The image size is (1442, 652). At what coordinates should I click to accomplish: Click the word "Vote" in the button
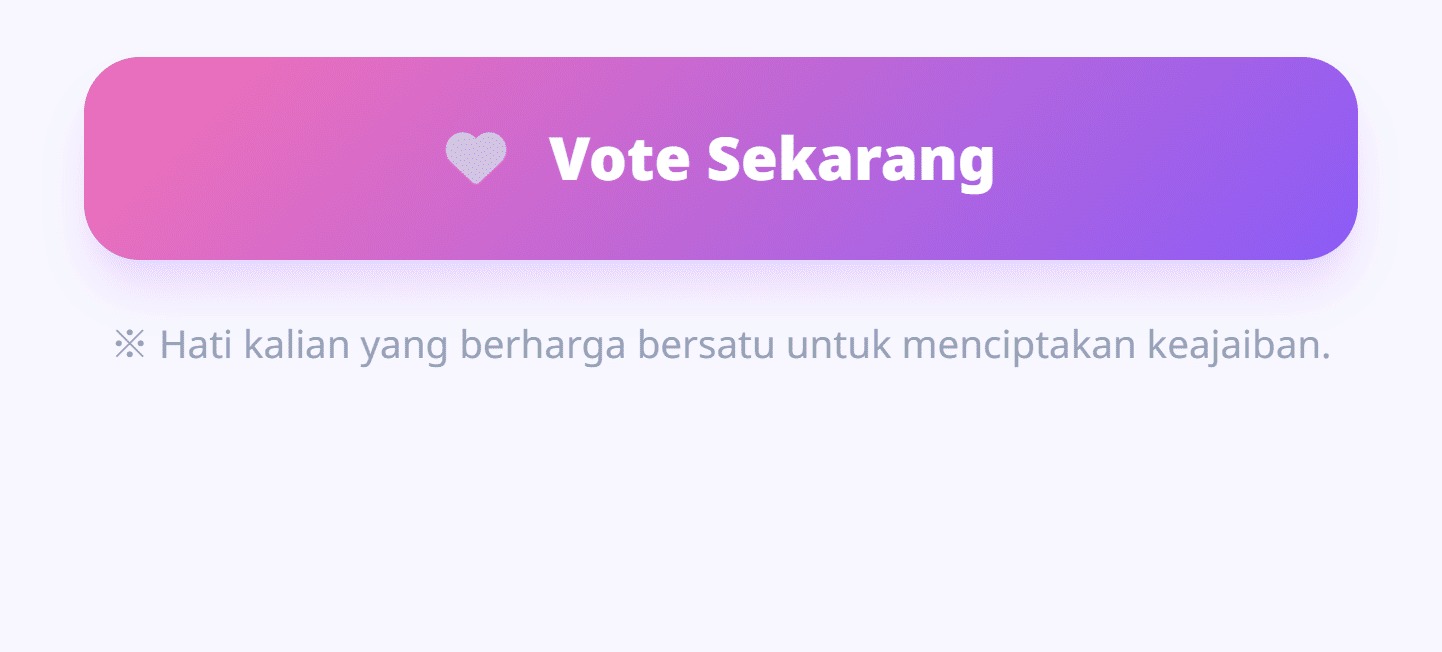pos(619,158)
